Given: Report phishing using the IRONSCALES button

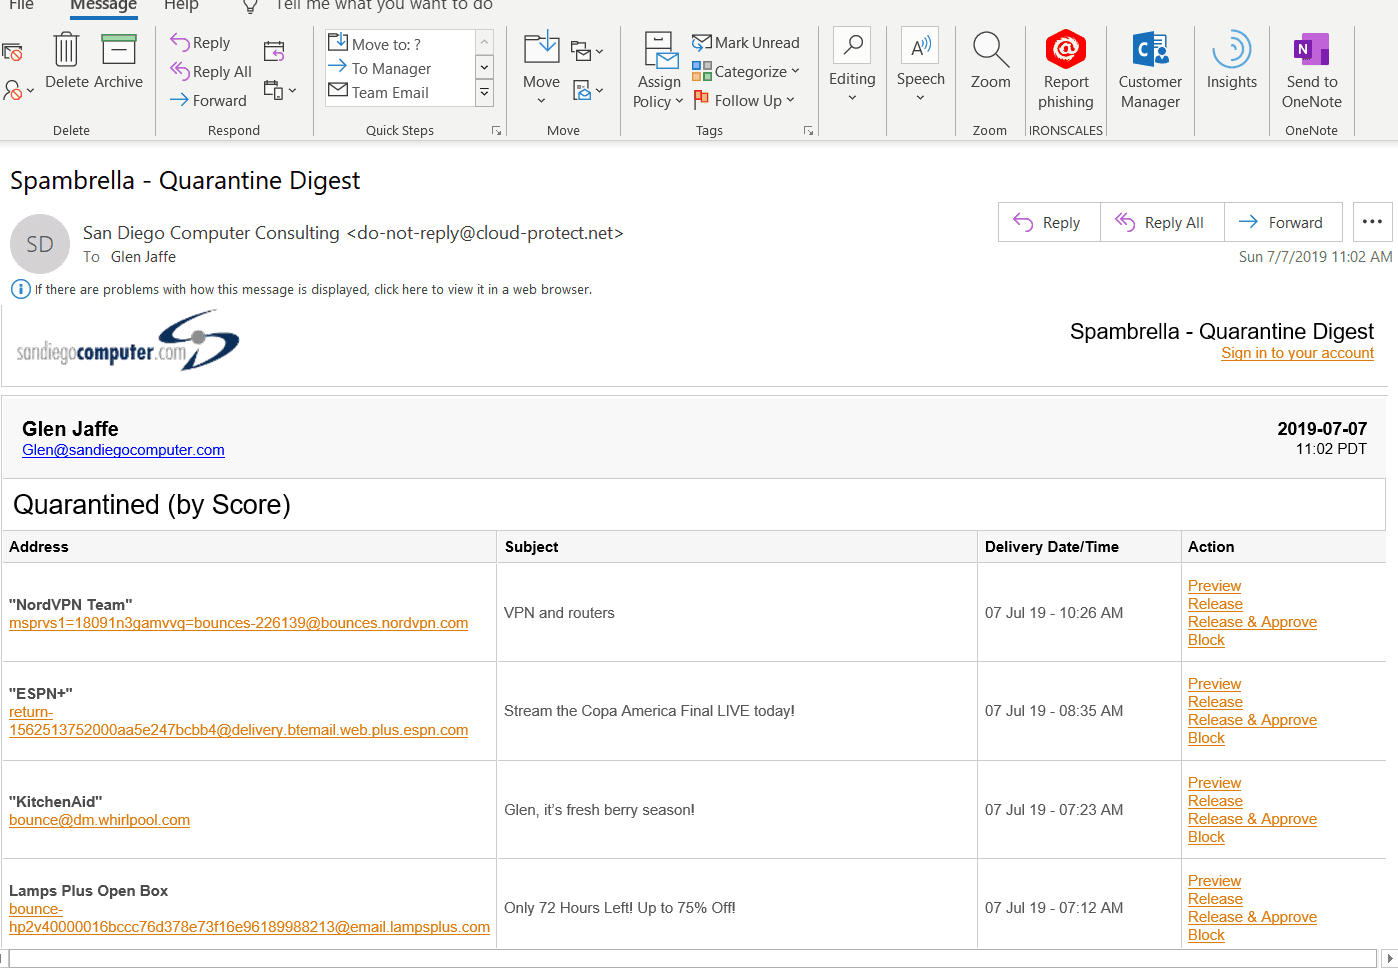Looking at the screenshot, I should (x=1065, y=70).
